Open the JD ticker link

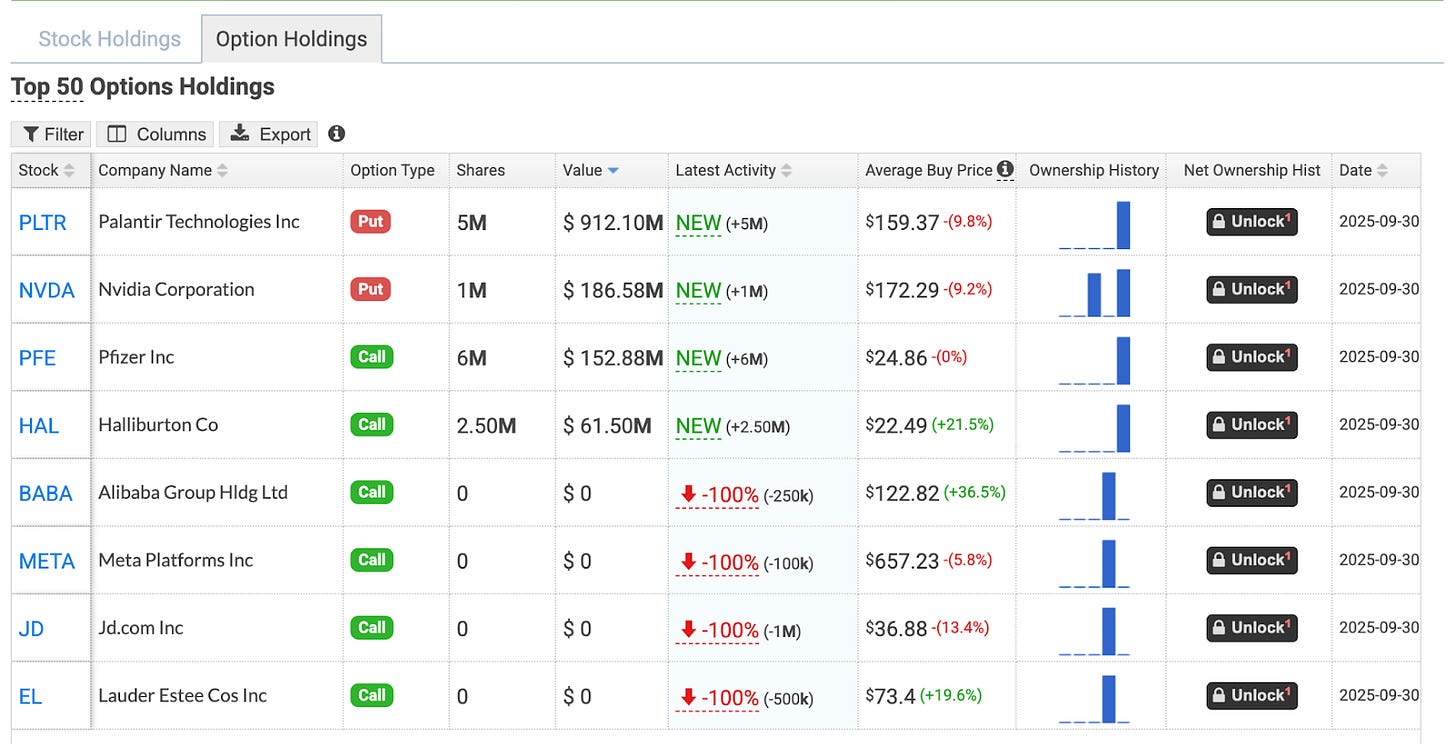31,629
